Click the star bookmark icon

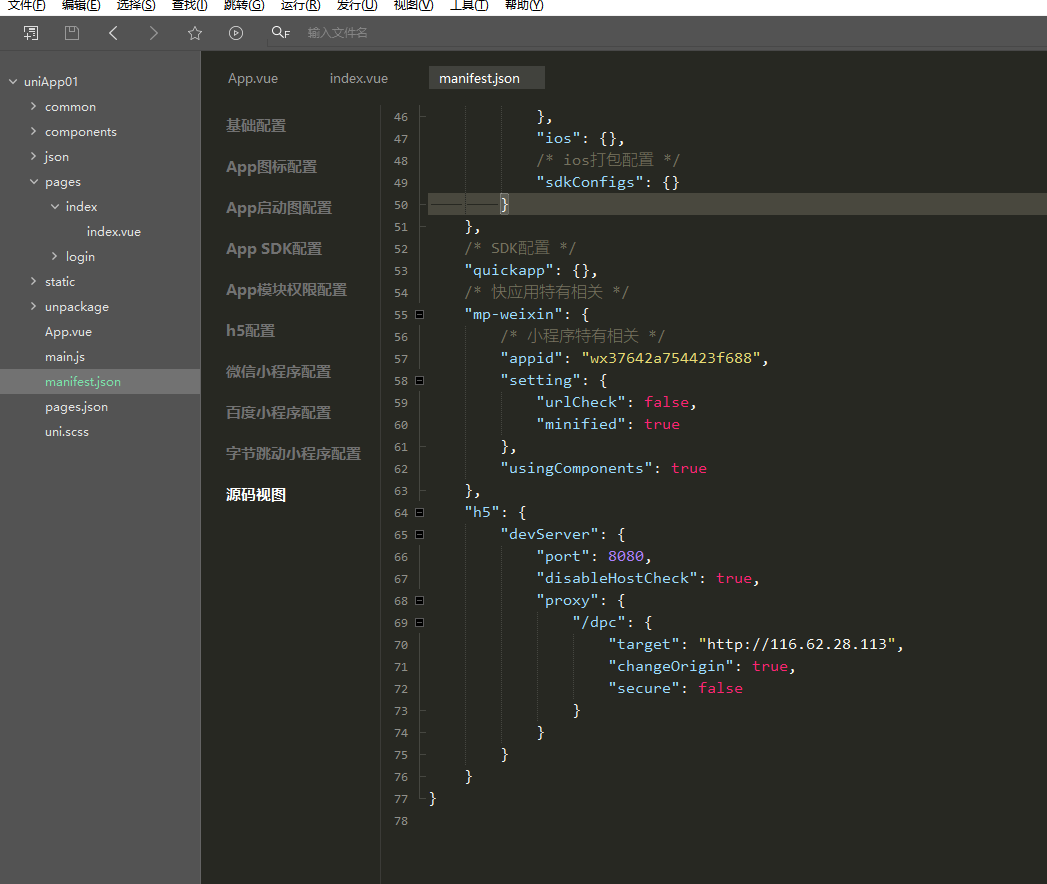pyautogui.click(x=195, y=33)
